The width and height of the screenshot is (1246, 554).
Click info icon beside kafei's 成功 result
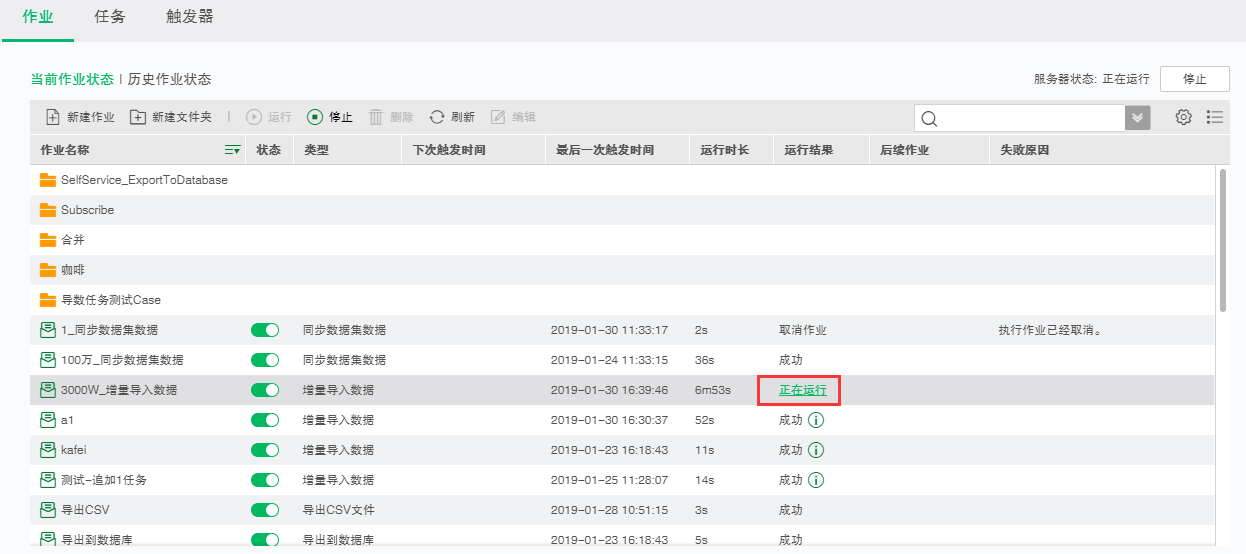tap(816, 450)
